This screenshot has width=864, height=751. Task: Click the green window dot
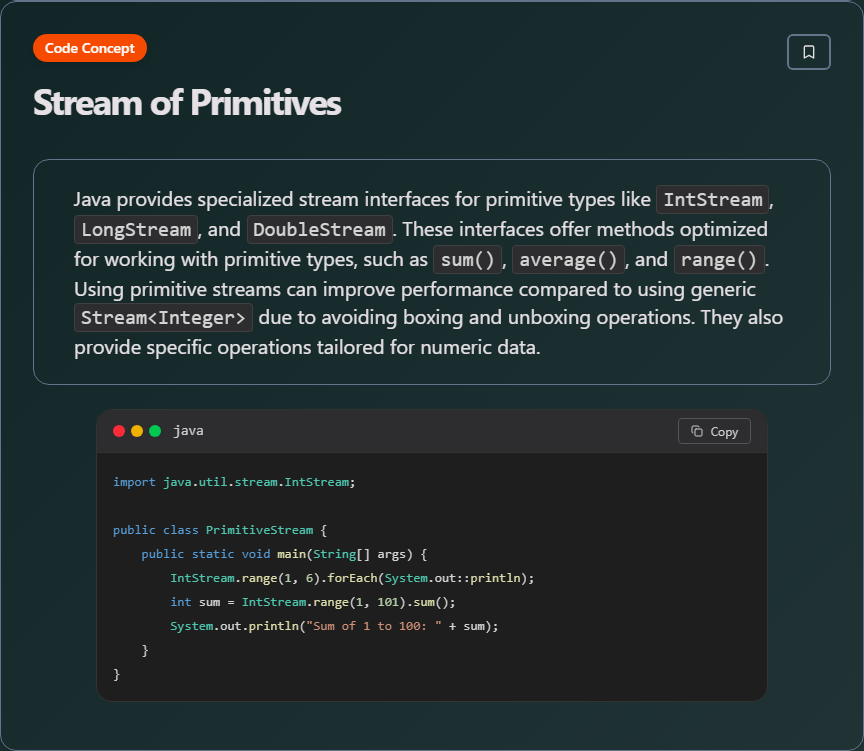[x=155, y=431]
